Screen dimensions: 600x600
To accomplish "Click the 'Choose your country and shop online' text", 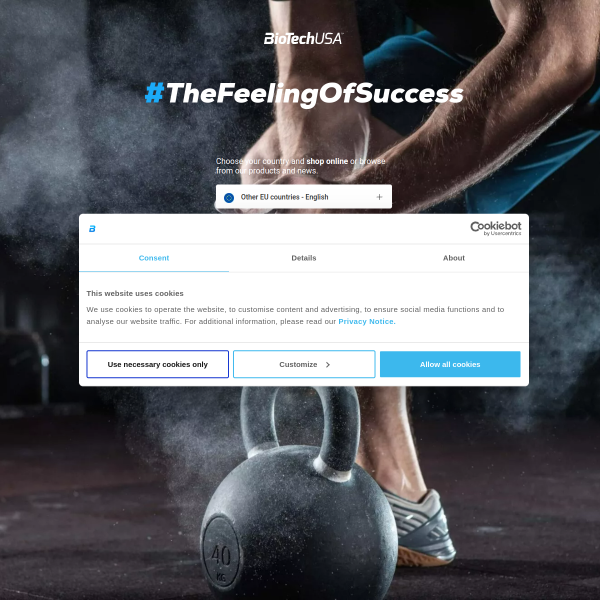I will point(300,166).
